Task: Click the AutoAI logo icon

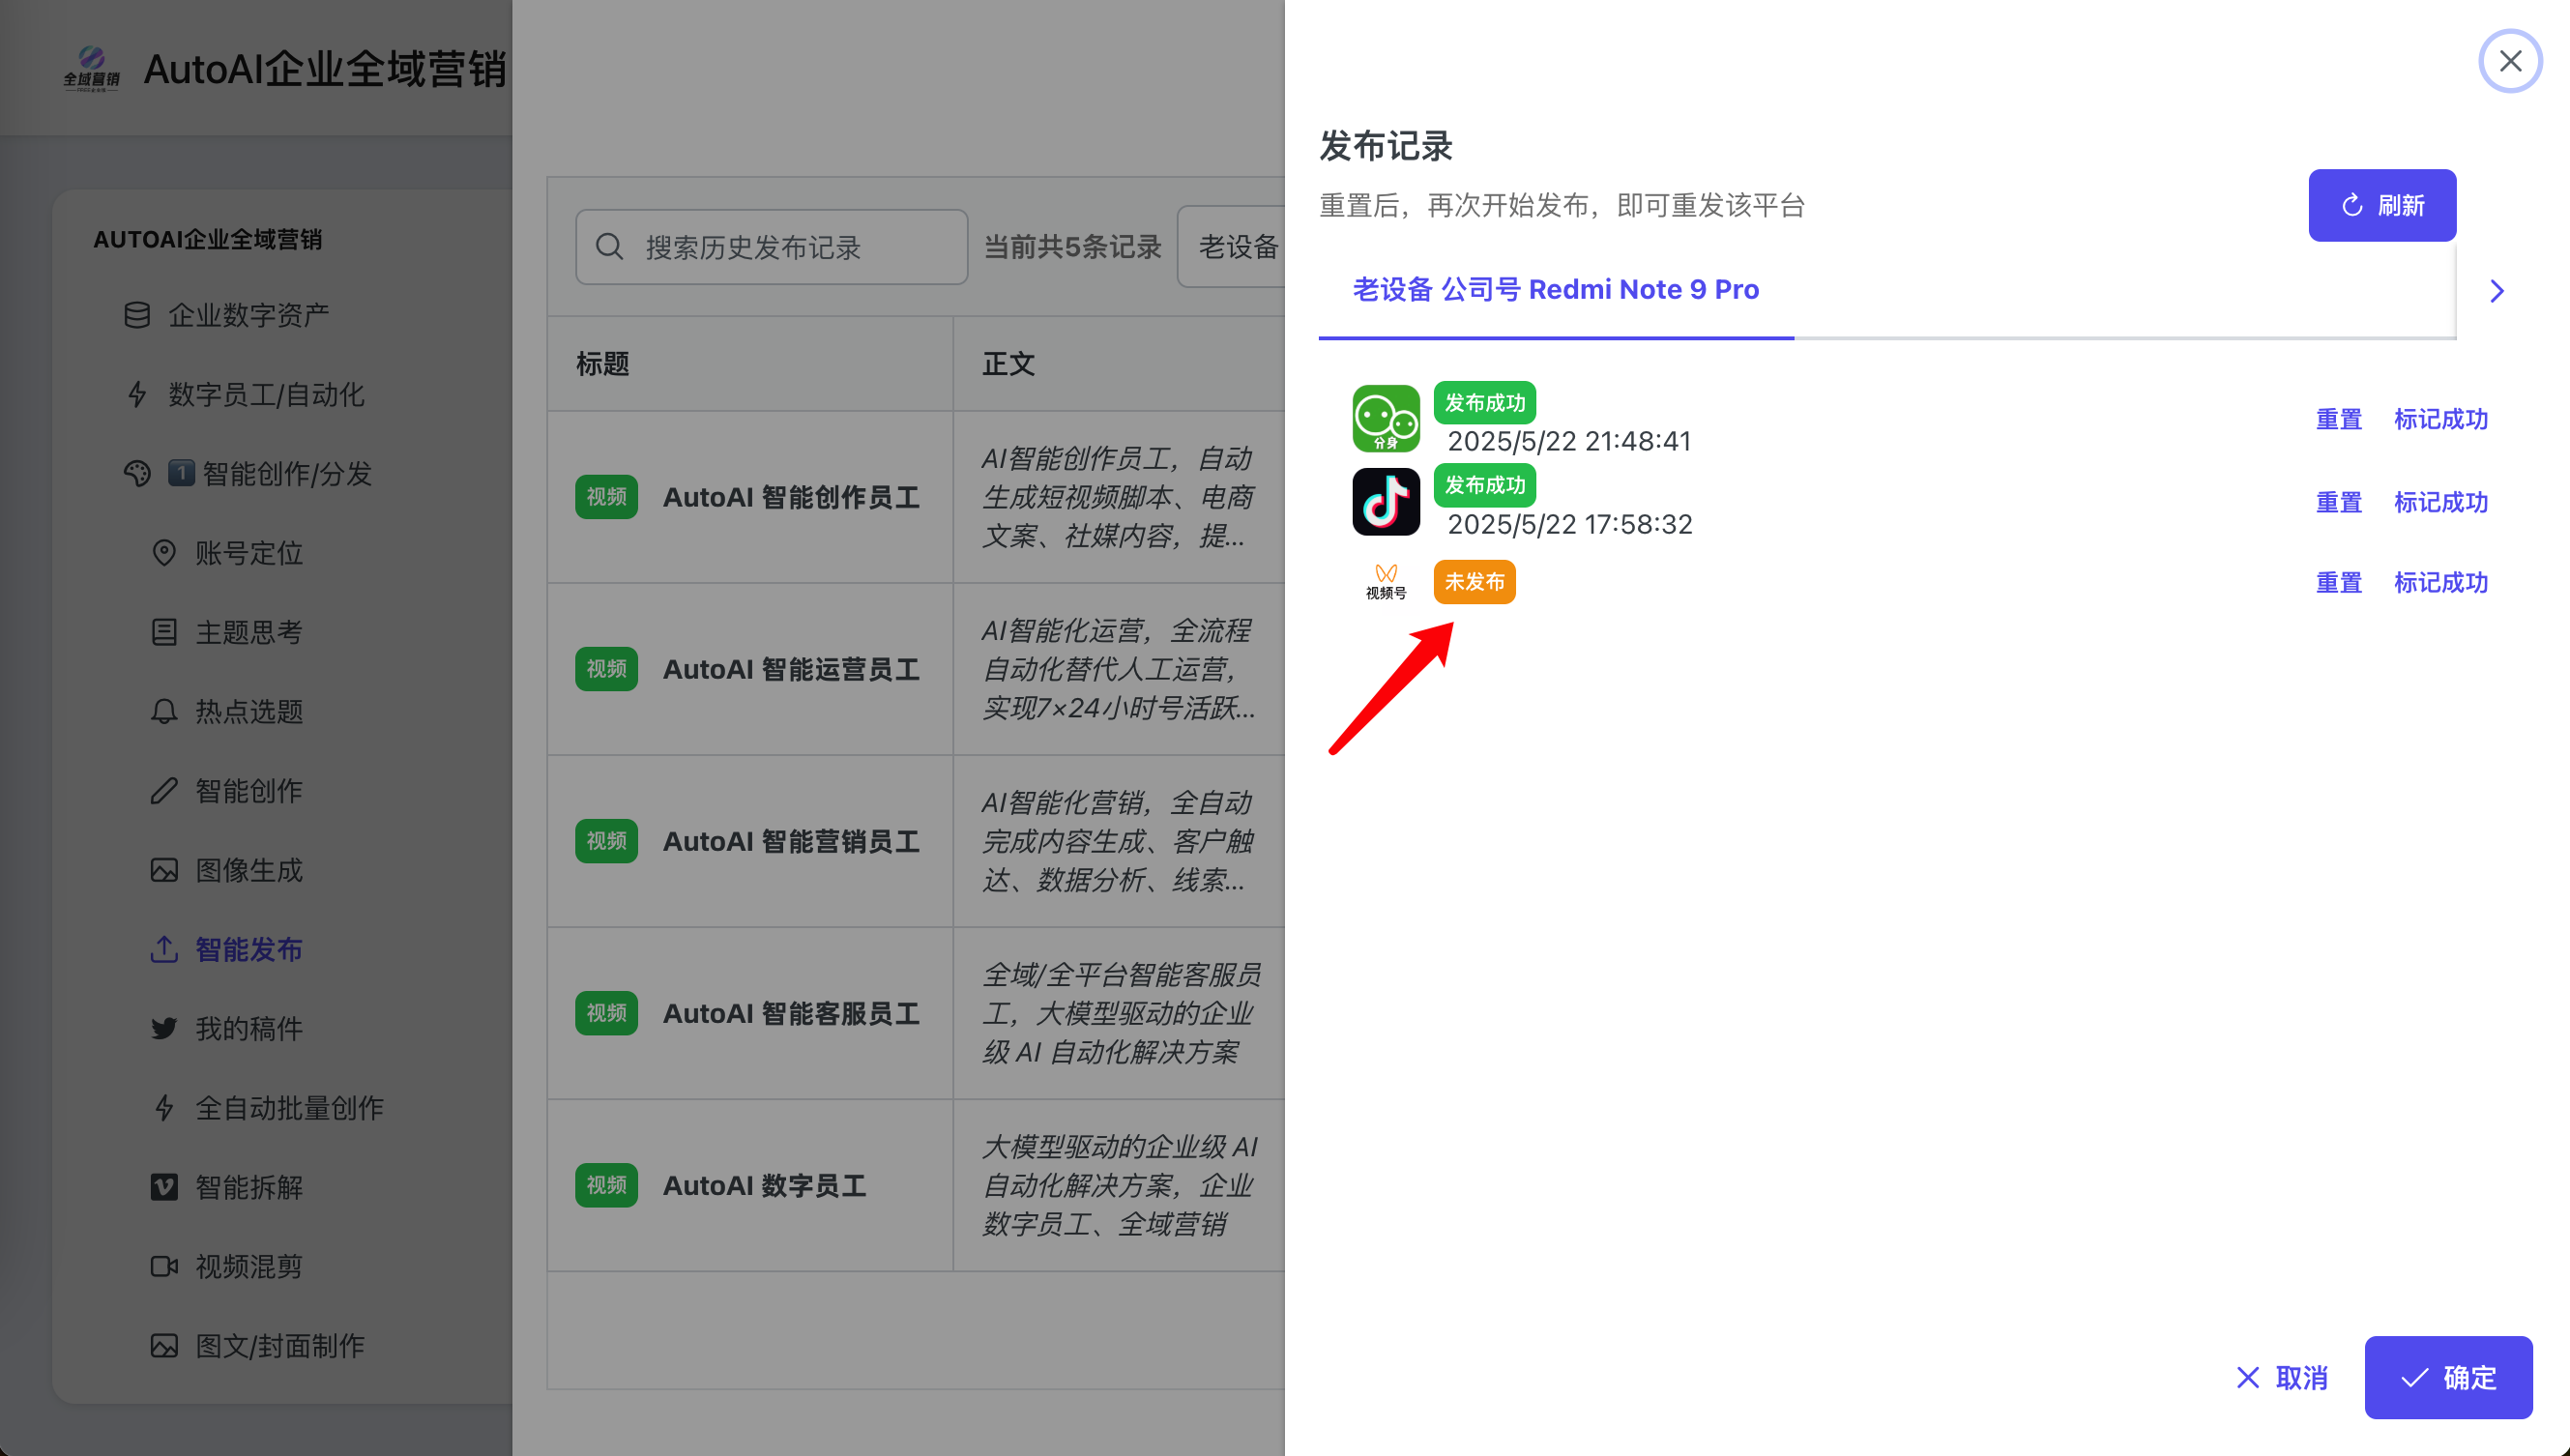Action: point(91,68)
